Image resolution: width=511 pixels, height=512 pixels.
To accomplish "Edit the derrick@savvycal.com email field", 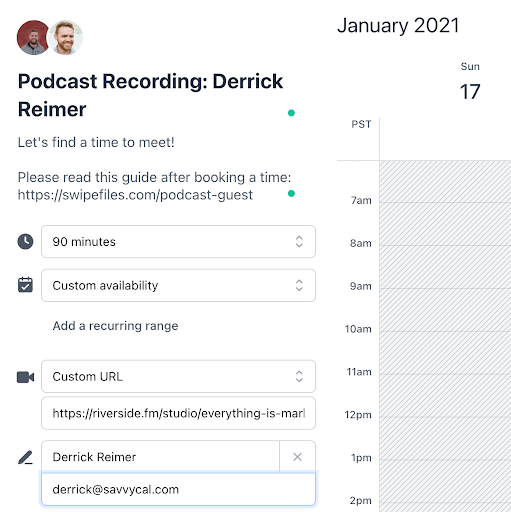I will coord(178,489).
